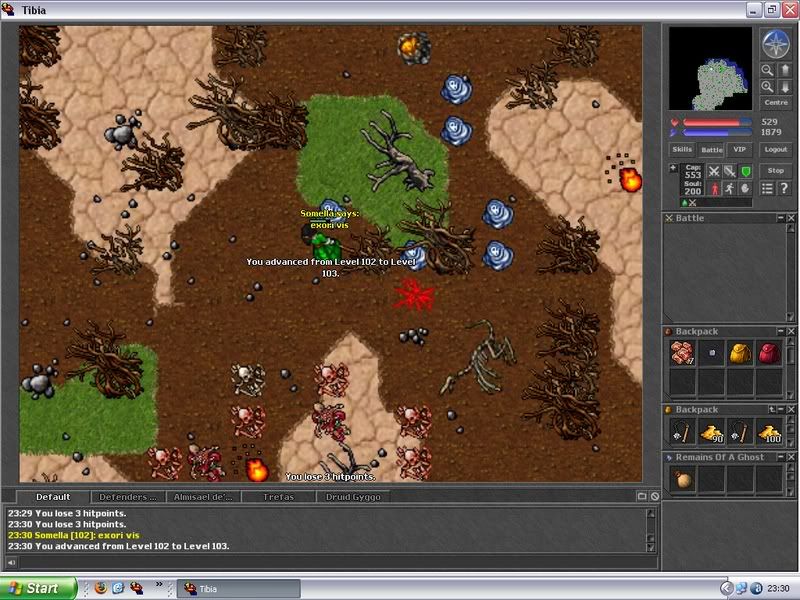Select the first fishing rod item
Screen dimensions: 800x600
point(682,432)
